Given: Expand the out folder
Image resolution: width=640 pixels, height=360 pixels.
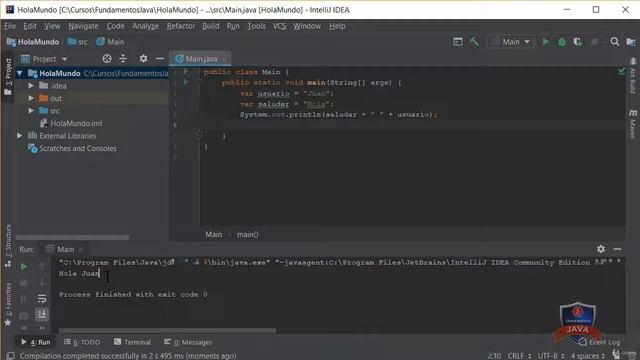Looking at the screenshot, I should point(31,98).
